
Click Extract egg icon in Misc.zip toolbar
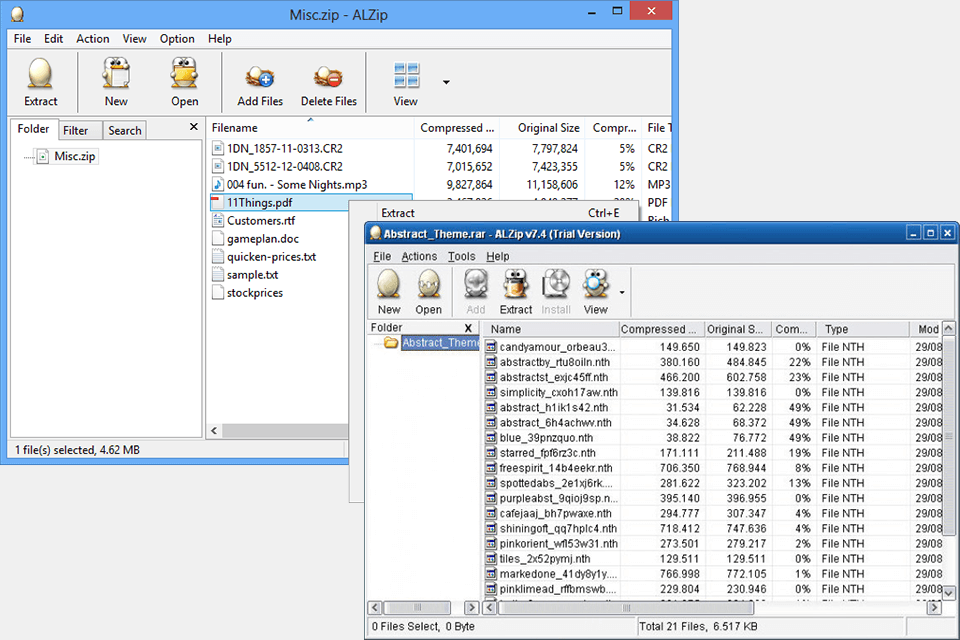click(40, 73)
